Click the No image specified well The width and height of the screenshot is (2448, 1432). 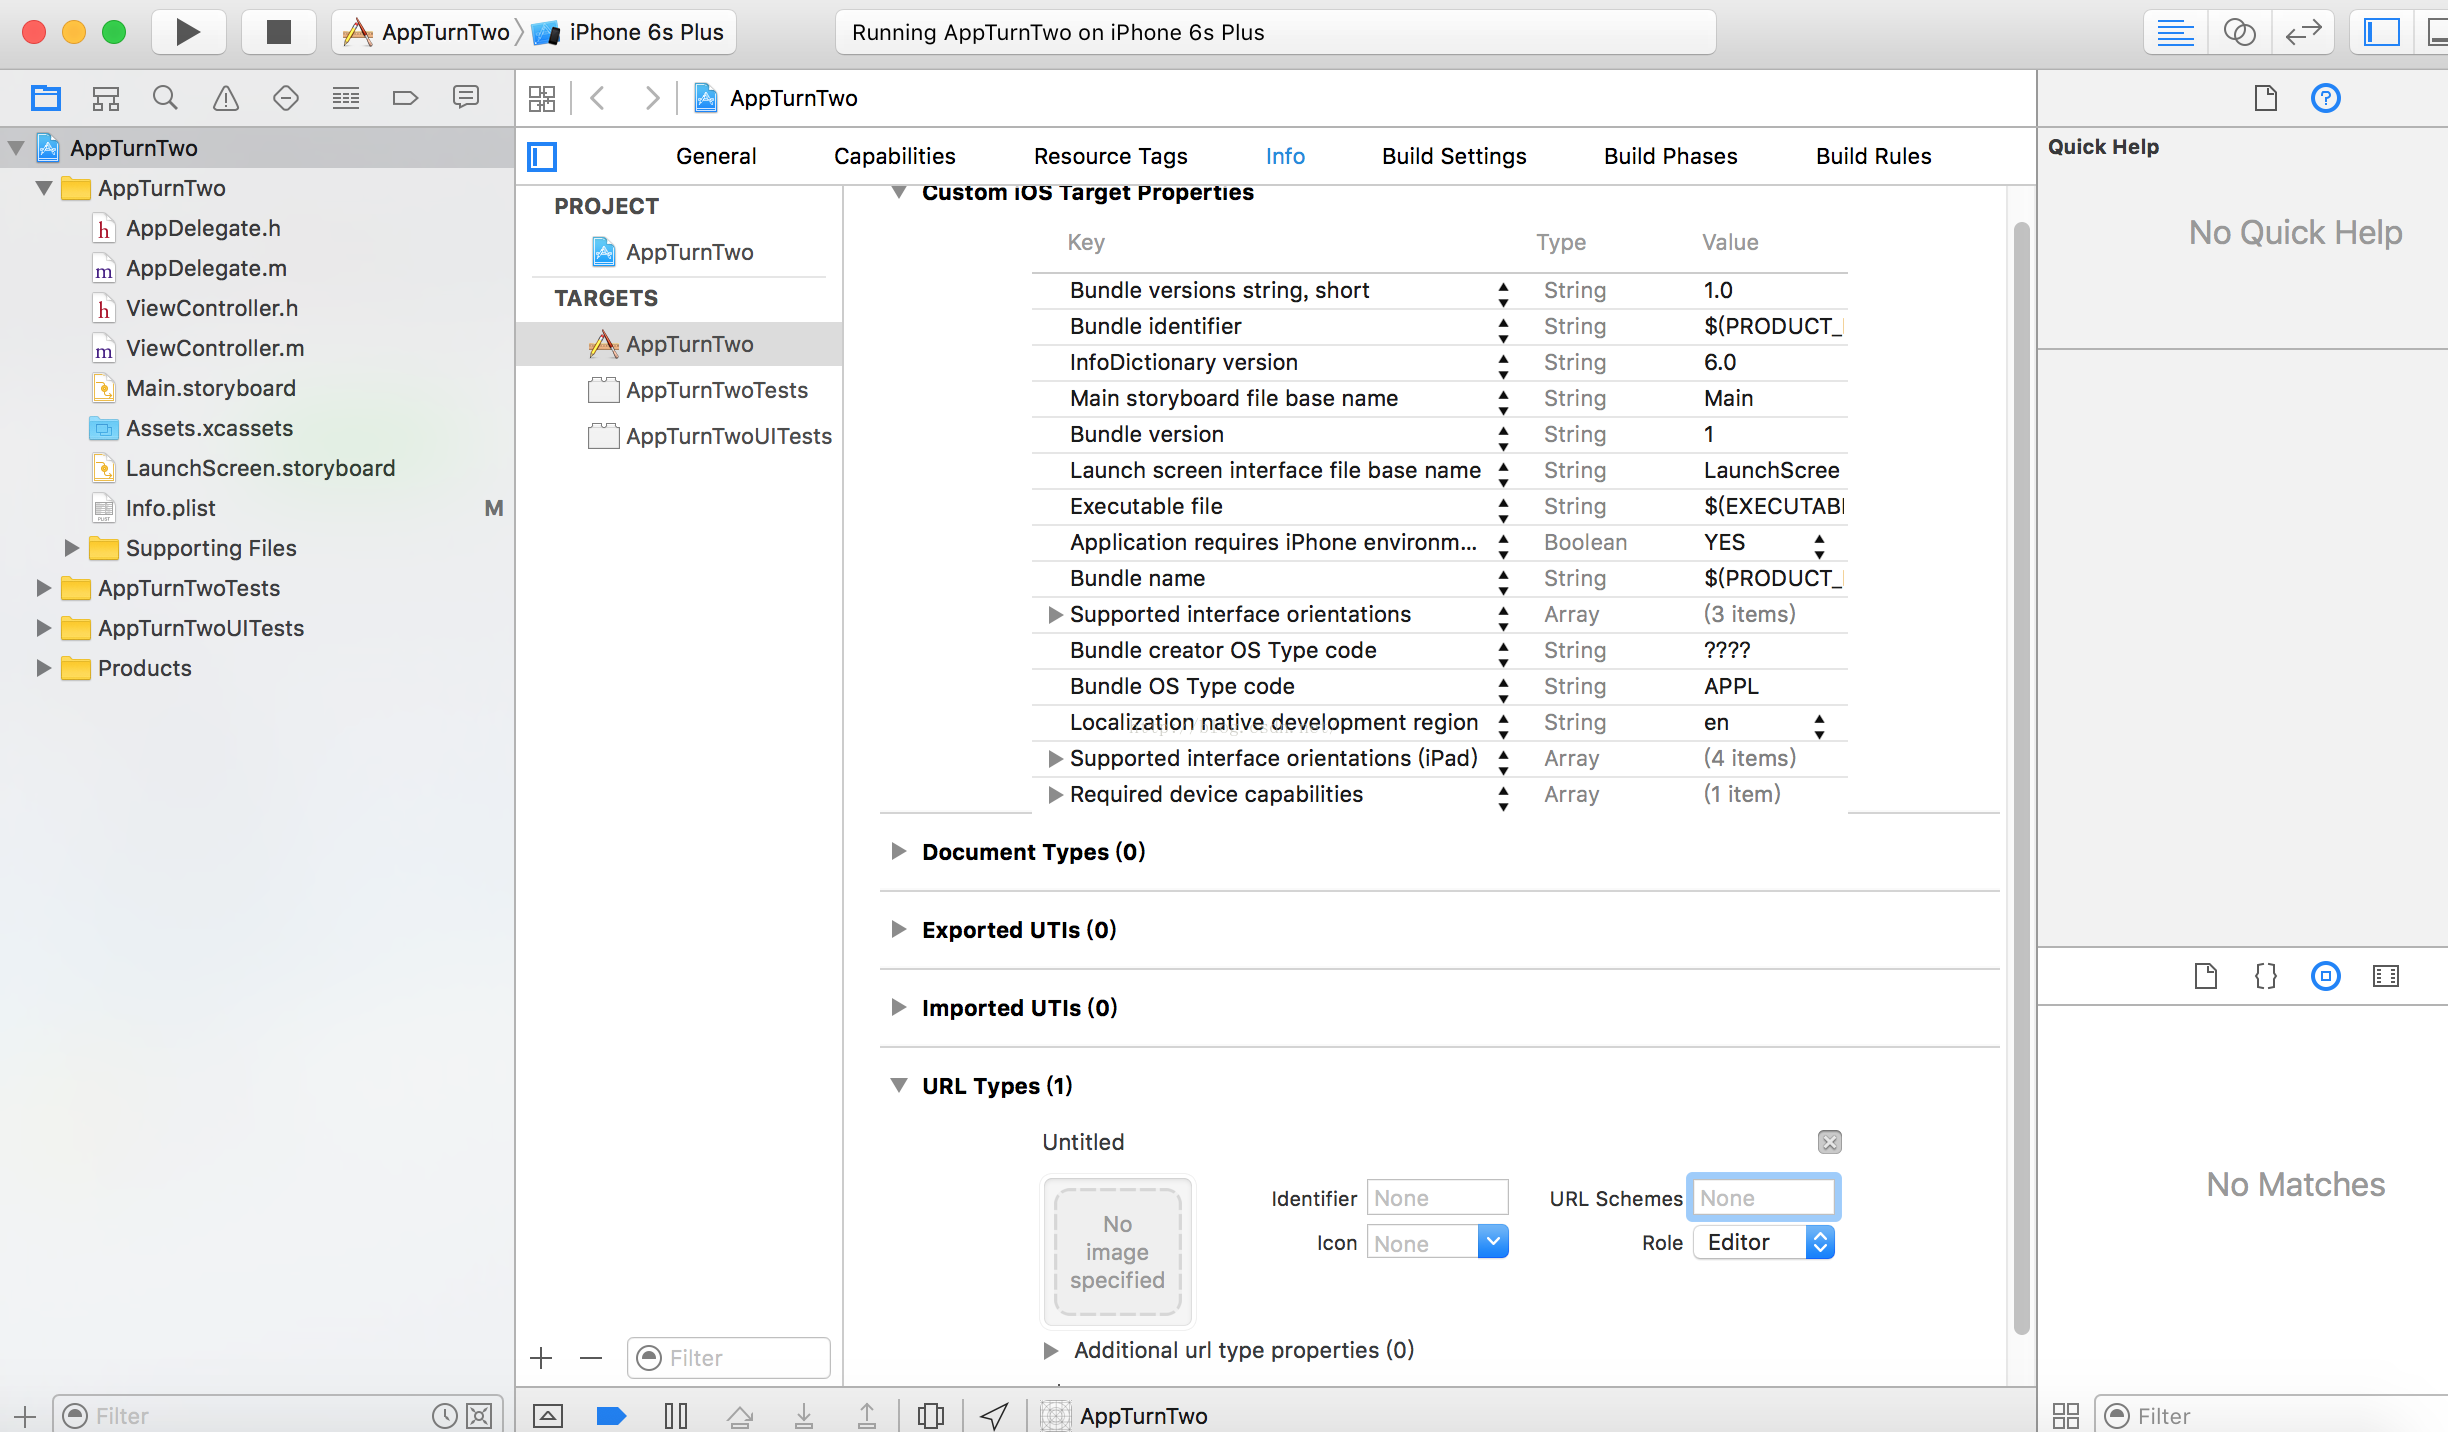[1118, 1251]
